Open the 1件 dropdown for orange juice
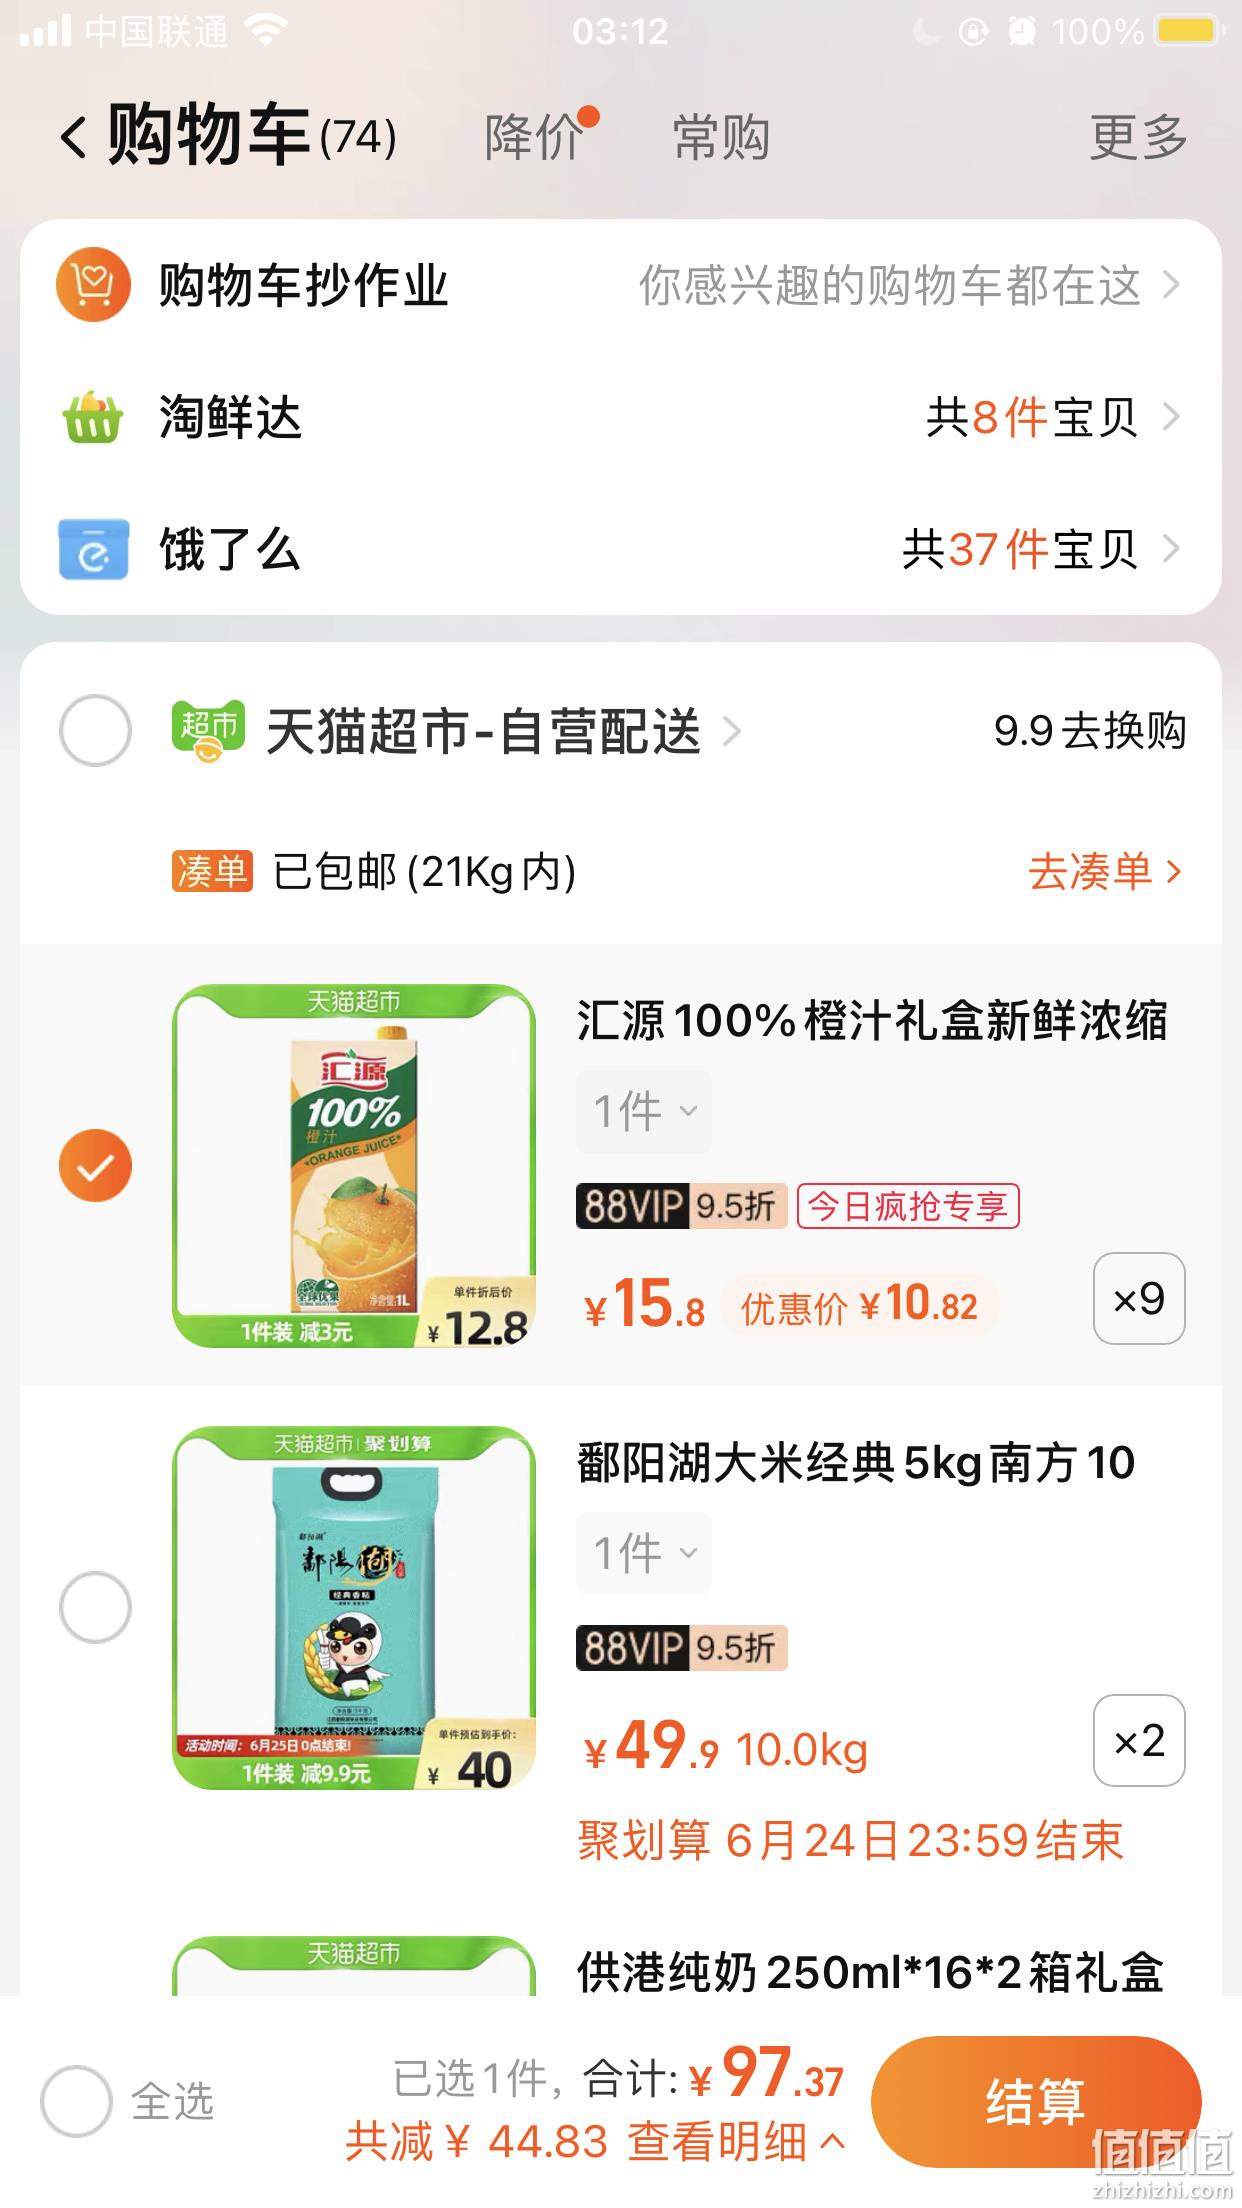1242x2208 pixels. [x=644, y=1111]
